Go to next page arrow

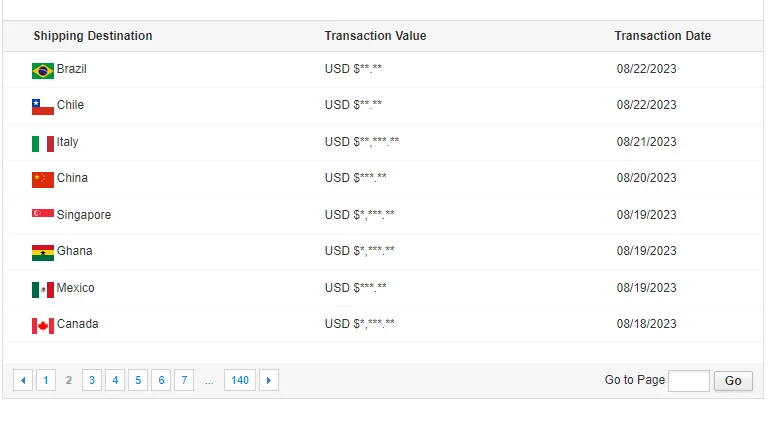coord(269,380)
